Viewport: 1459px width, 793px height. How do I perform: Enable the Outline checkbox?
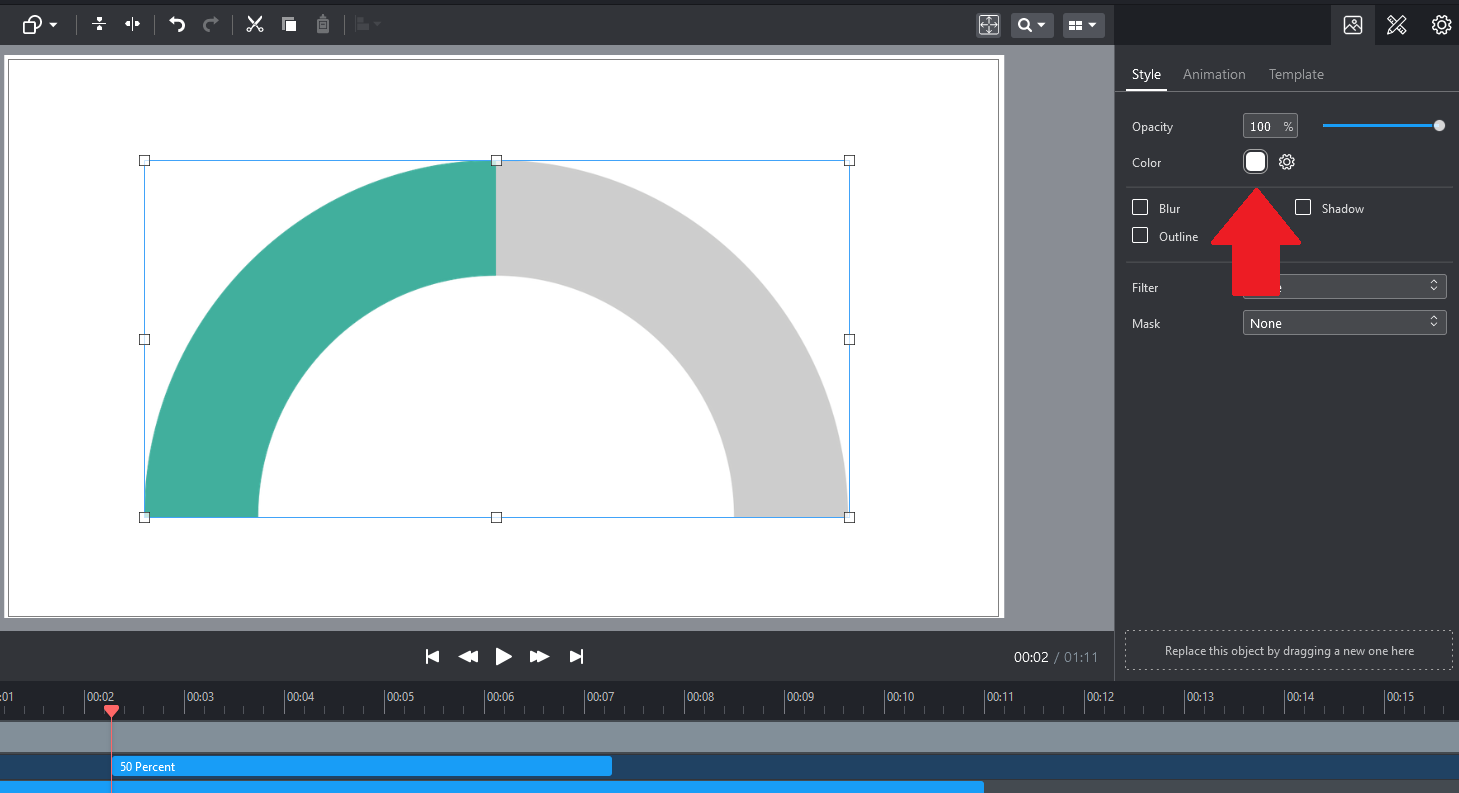click(x=1140, y=235)
